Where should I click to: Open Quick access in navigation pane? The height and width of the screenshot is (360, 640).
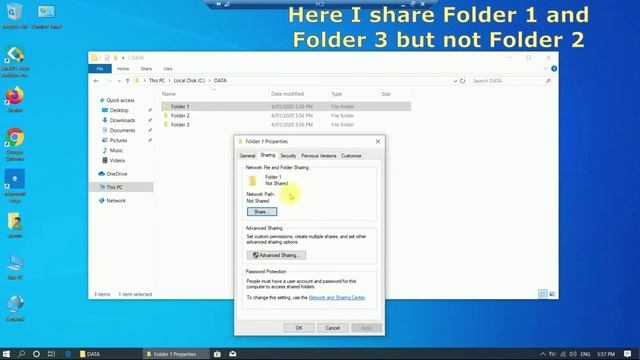click(x=120, y=100)
